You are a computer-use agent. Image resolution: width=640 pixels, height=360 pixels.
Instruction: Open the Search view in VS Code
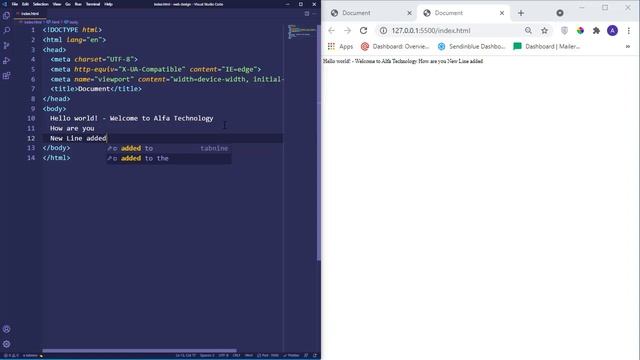pos(7,31)
